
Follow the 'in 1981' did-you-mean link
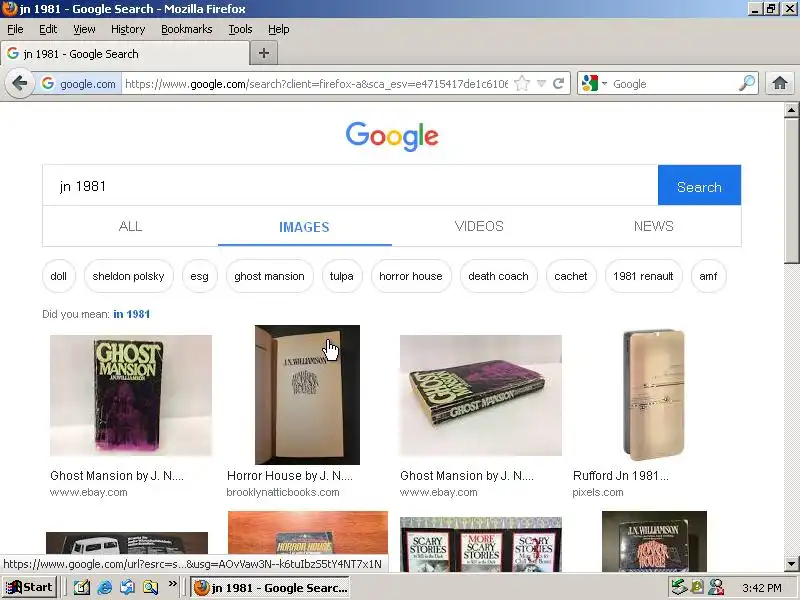click(x=132, y=314)
